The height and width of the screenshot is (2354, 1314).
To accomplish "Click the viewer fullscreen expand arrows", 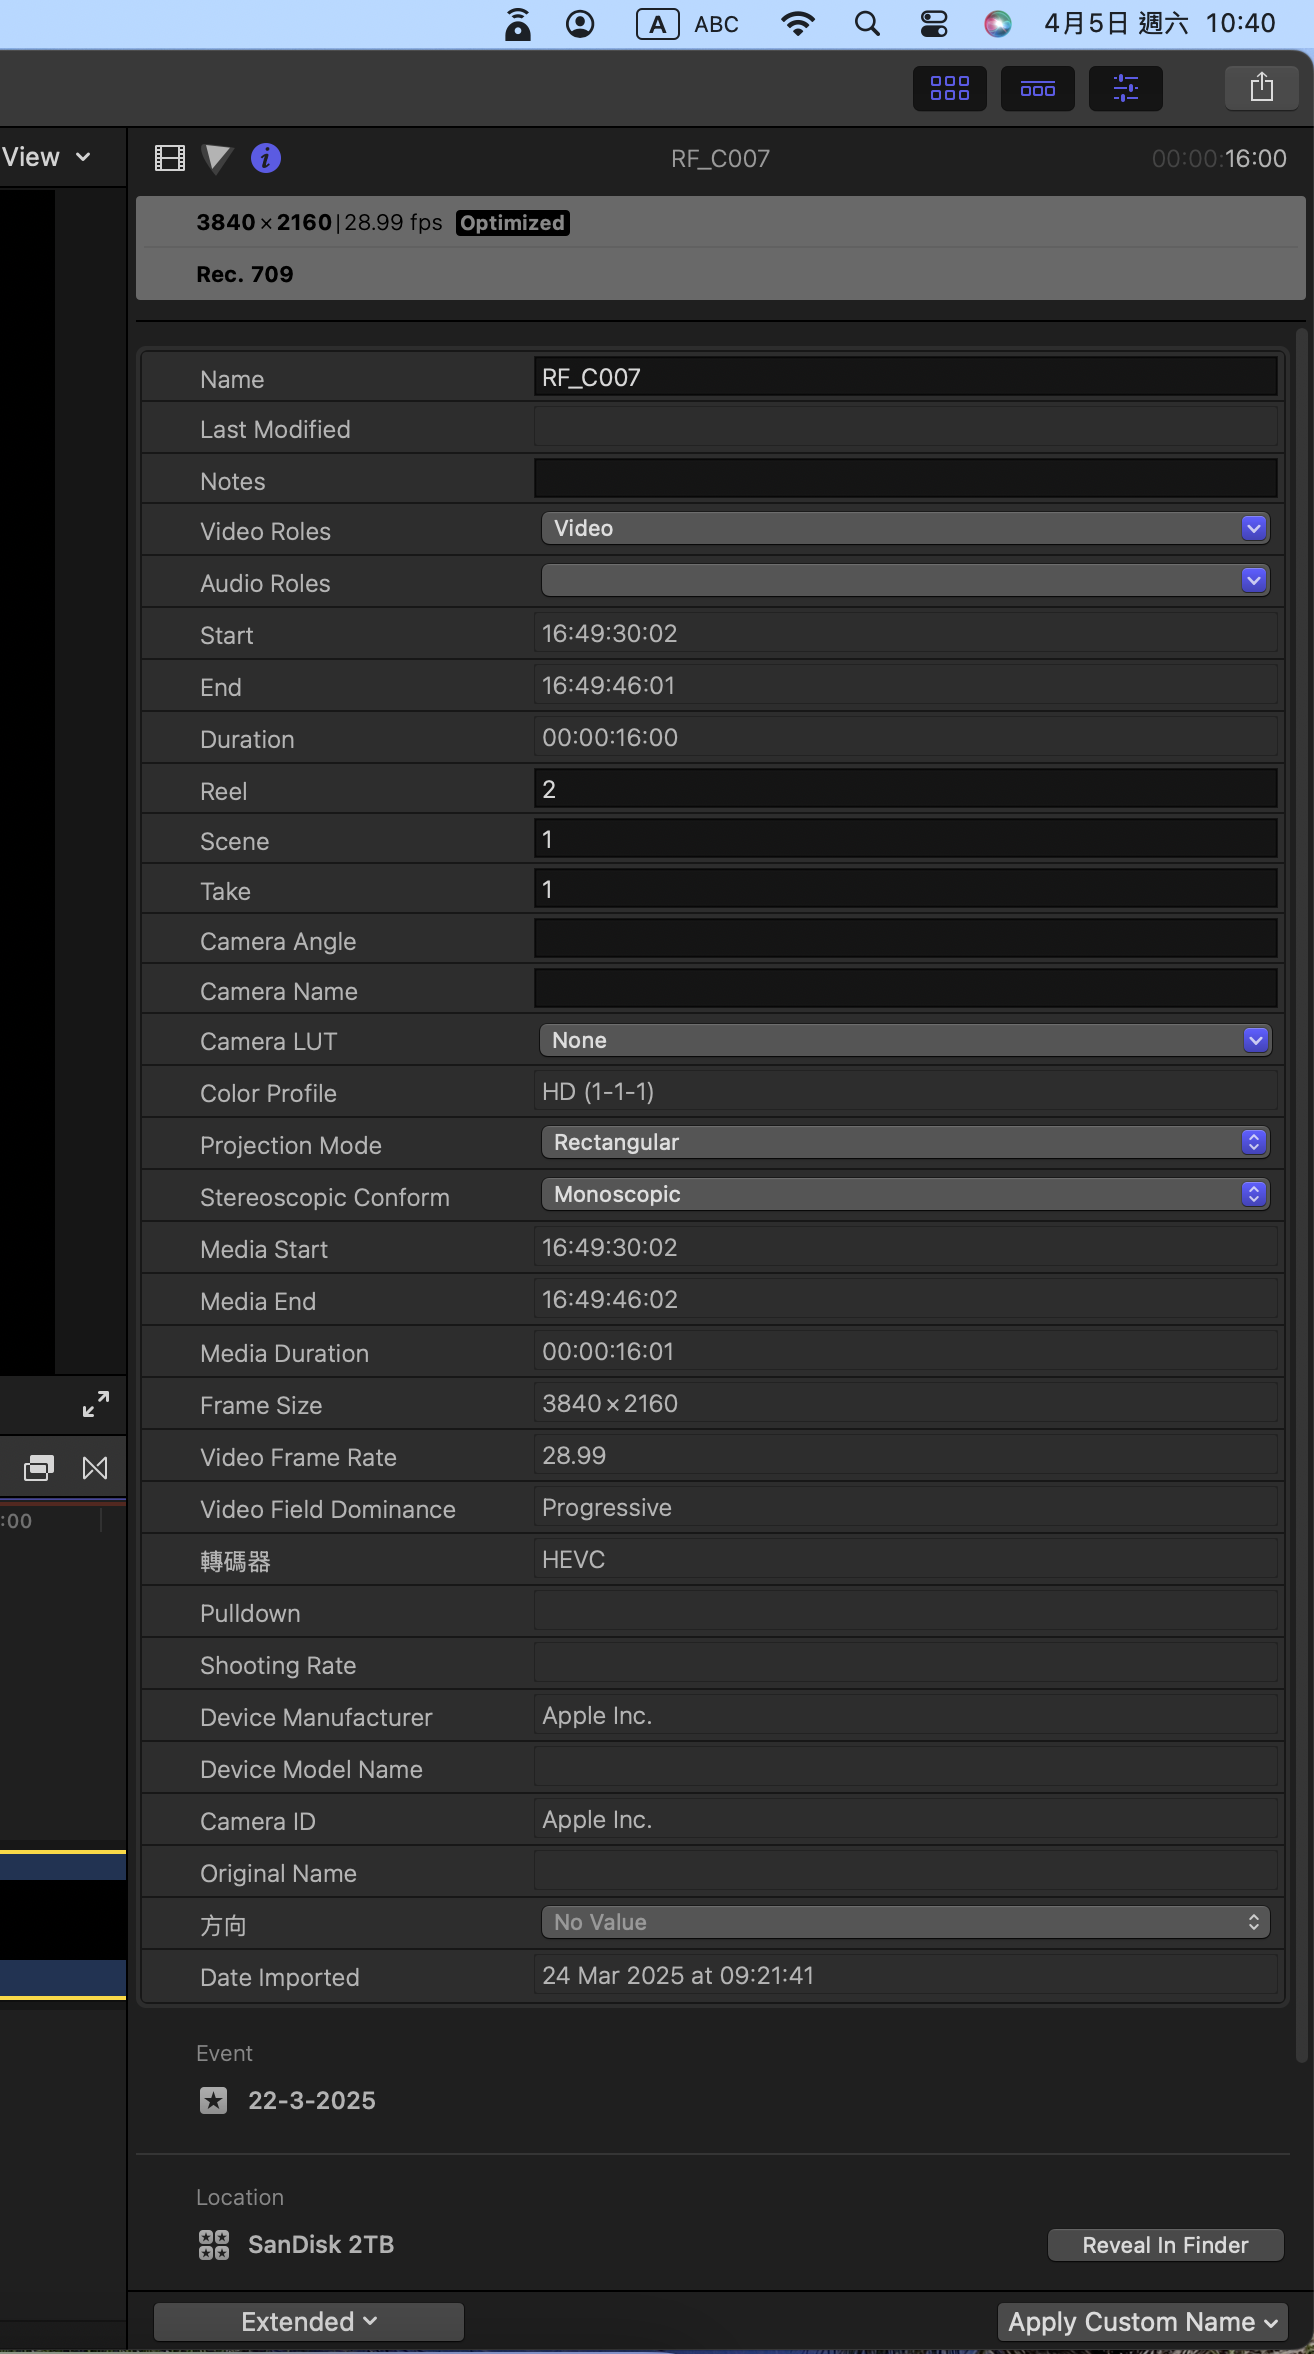I will [96, 1404].
